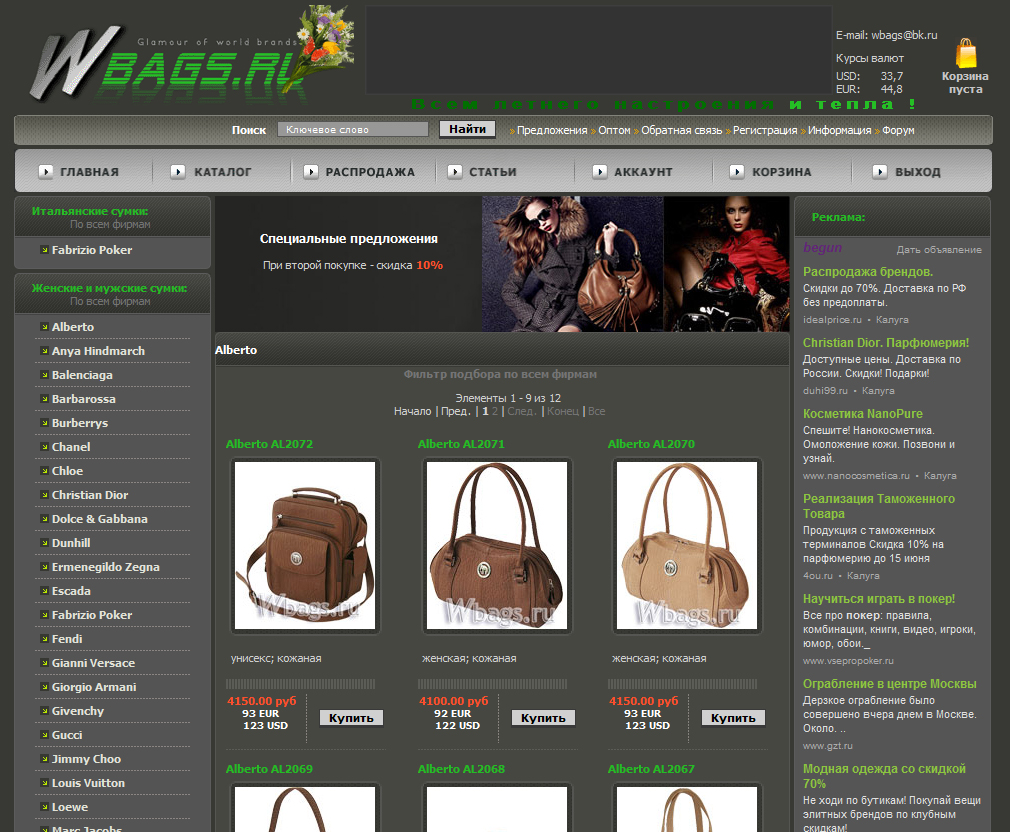Open Распродажа брендов ad link

point(868,272)
